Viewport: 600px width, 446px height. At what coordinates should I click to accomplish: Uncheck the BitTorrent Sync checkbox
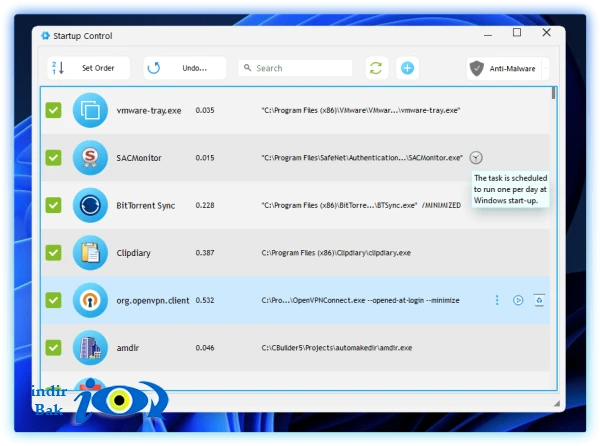53,205
